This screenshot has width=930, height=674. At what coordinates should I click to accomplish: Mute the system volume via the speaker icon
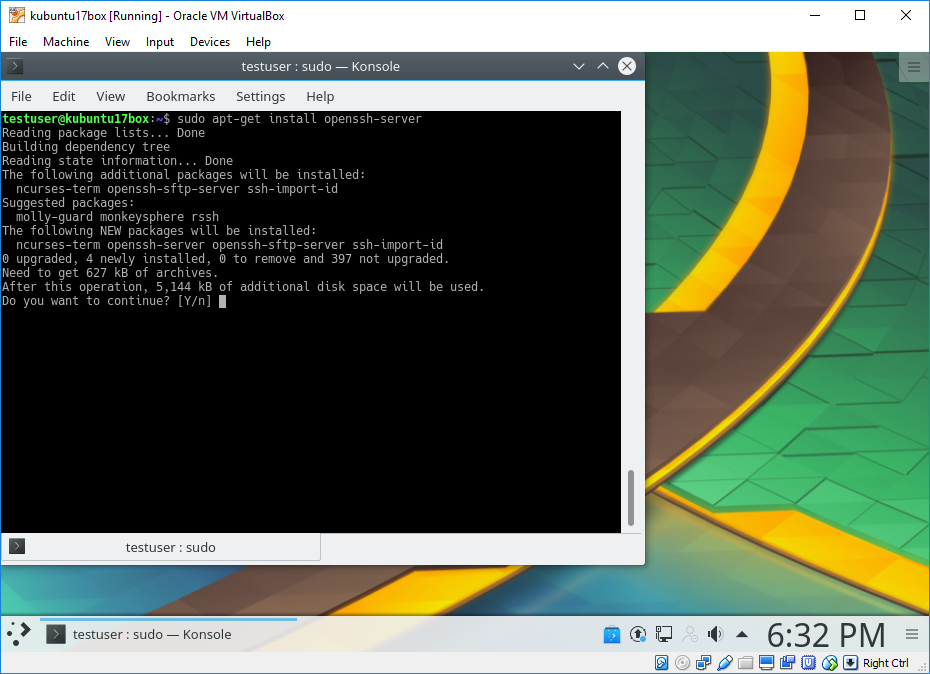tap(715, 633)
